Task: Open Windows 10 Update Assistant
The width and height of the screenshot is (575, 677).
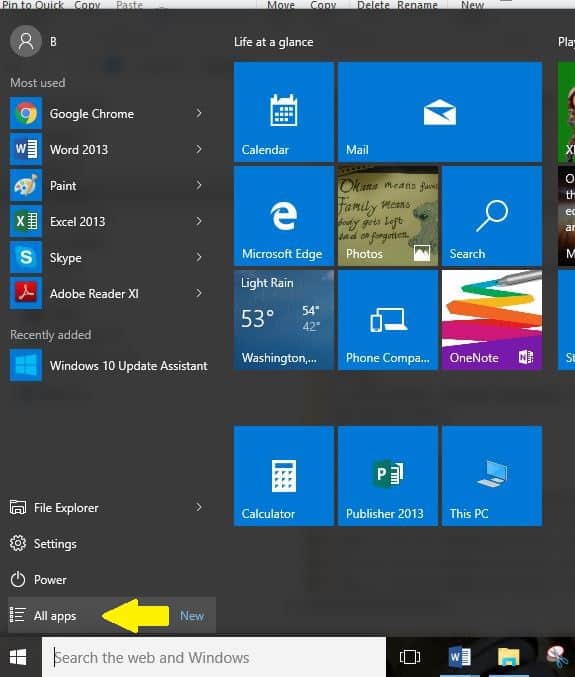Action: point(112,366)
